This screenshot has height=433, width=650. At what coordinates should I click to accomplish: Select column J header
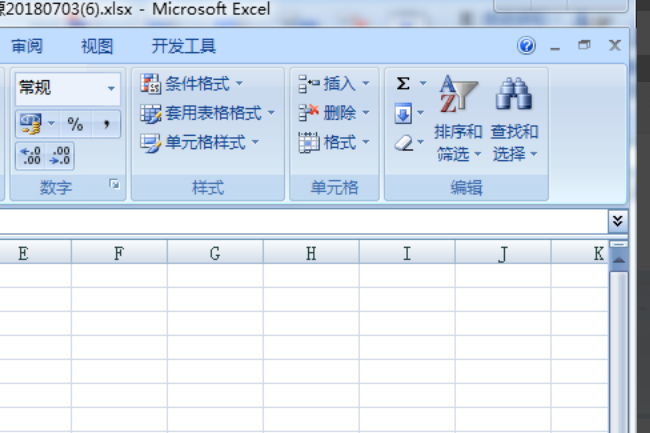pyautogui.click(x=503, y=253)
